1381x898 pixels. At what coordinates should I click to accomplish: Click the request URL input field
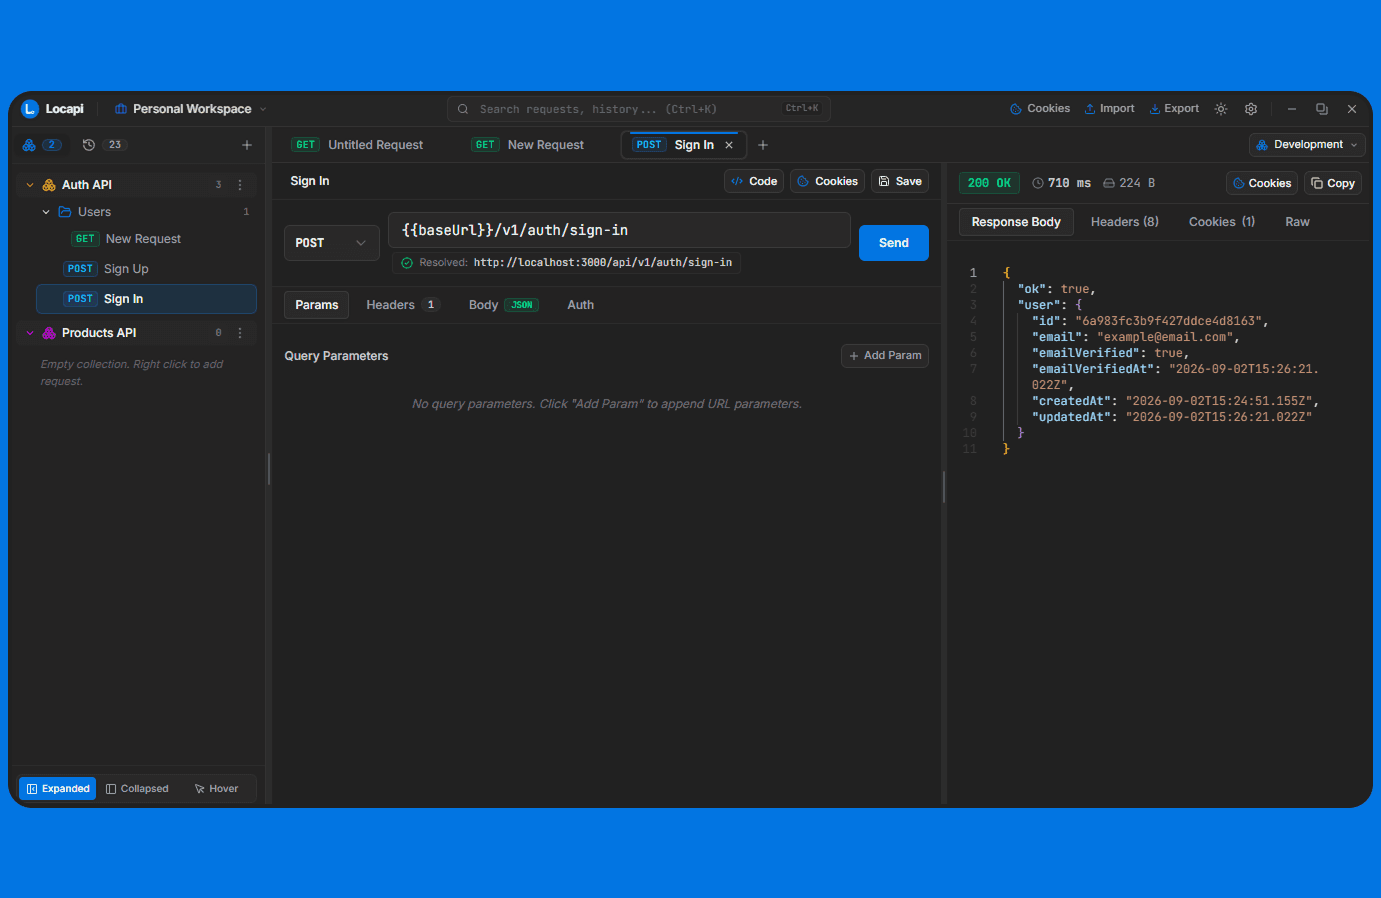tap(619, 230)
